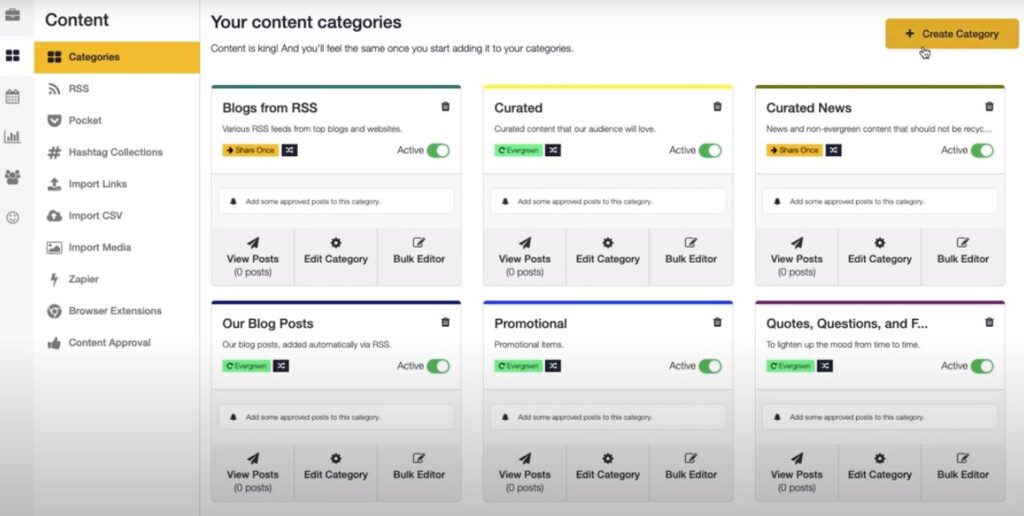Click the team members icon in rail
This screenshot has height=516, width=1024.
tap(13, 177)
